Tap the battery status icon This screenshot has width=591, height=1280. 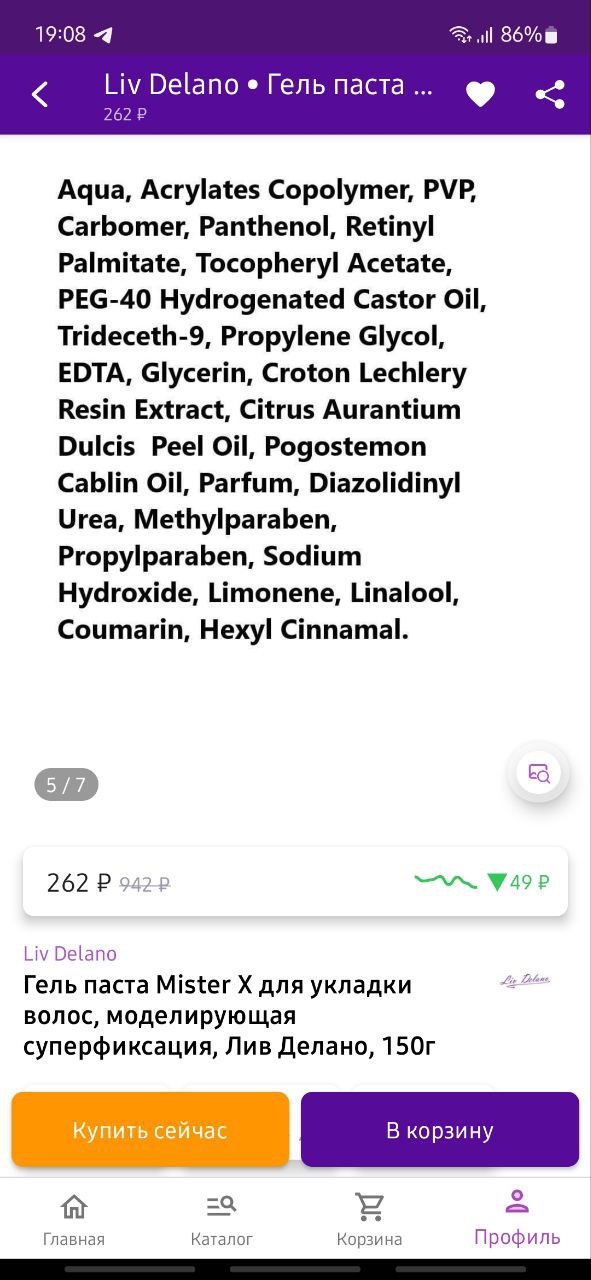pyautogui.click(x=551, y=35)
